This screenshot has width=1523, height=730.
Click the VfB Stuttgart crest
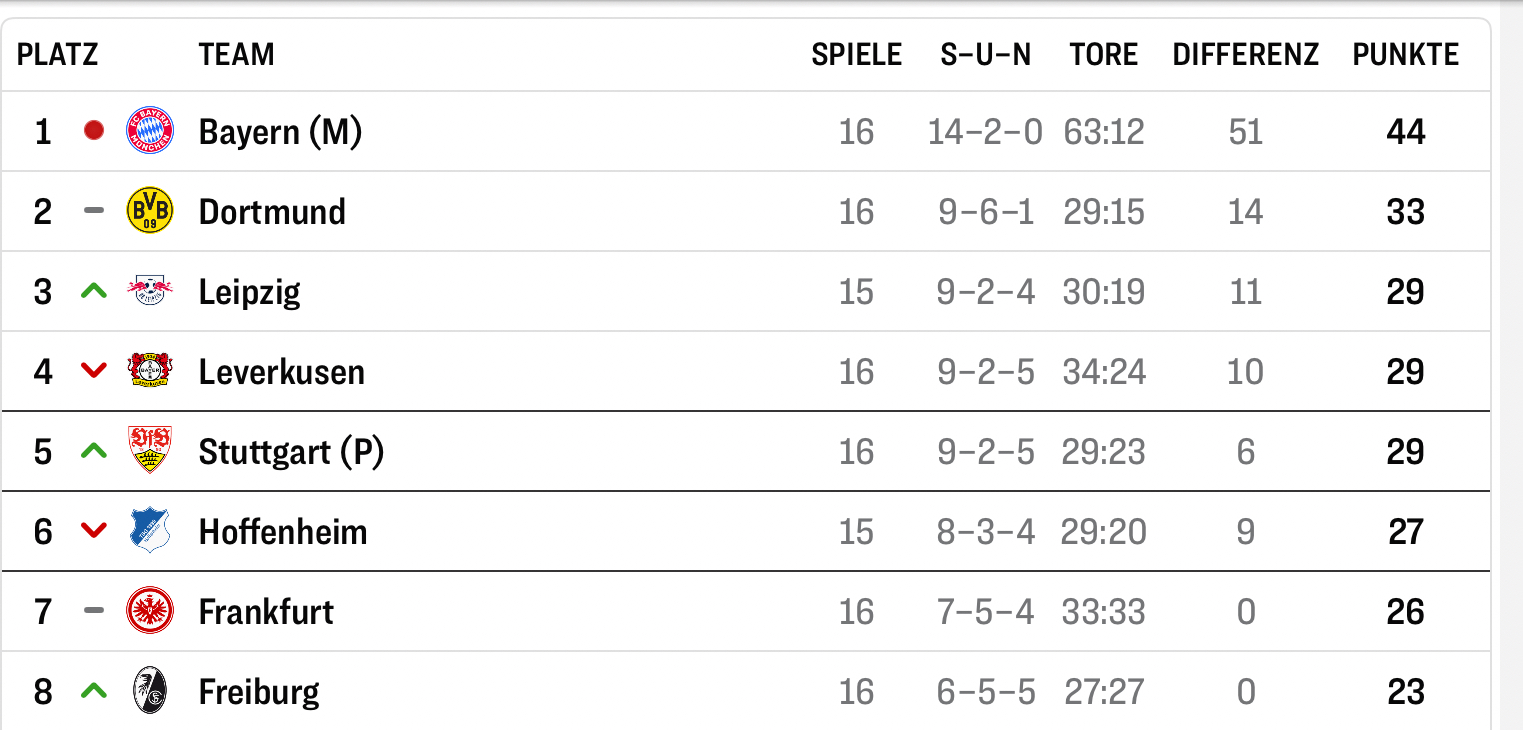150,451
